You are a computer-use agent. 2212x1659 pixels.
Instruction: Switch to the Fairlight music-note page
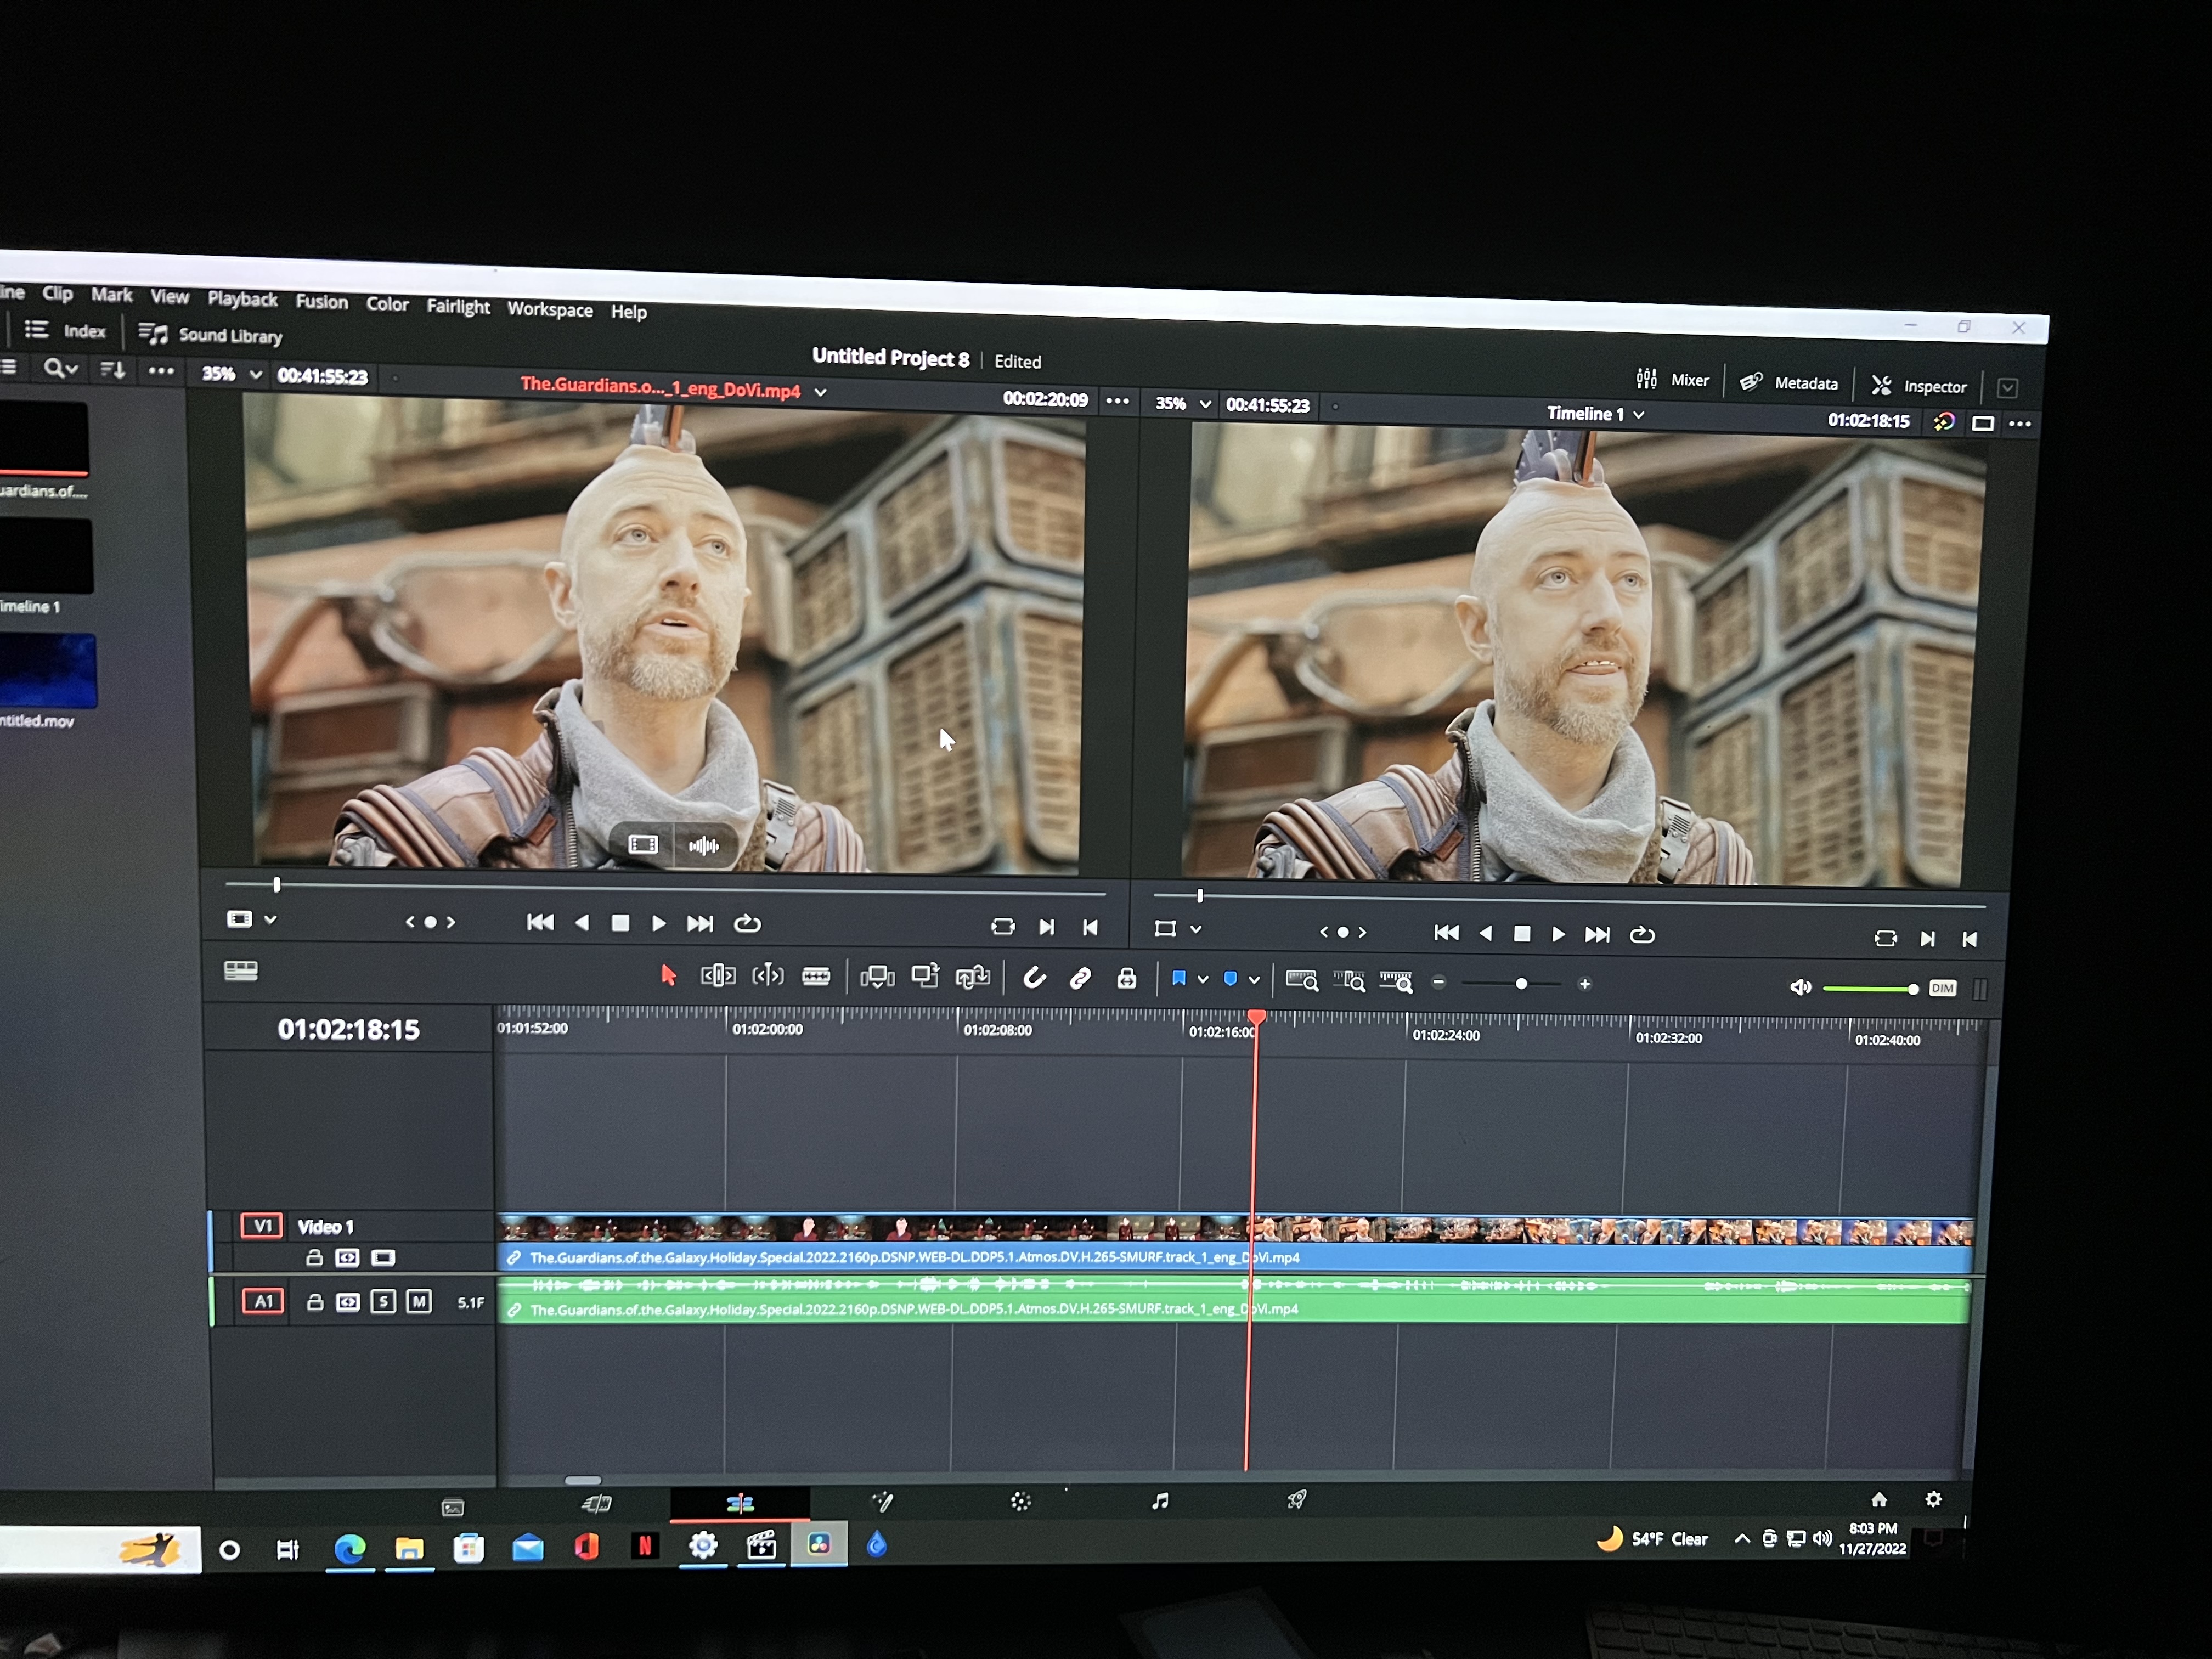(1160, 1501)
